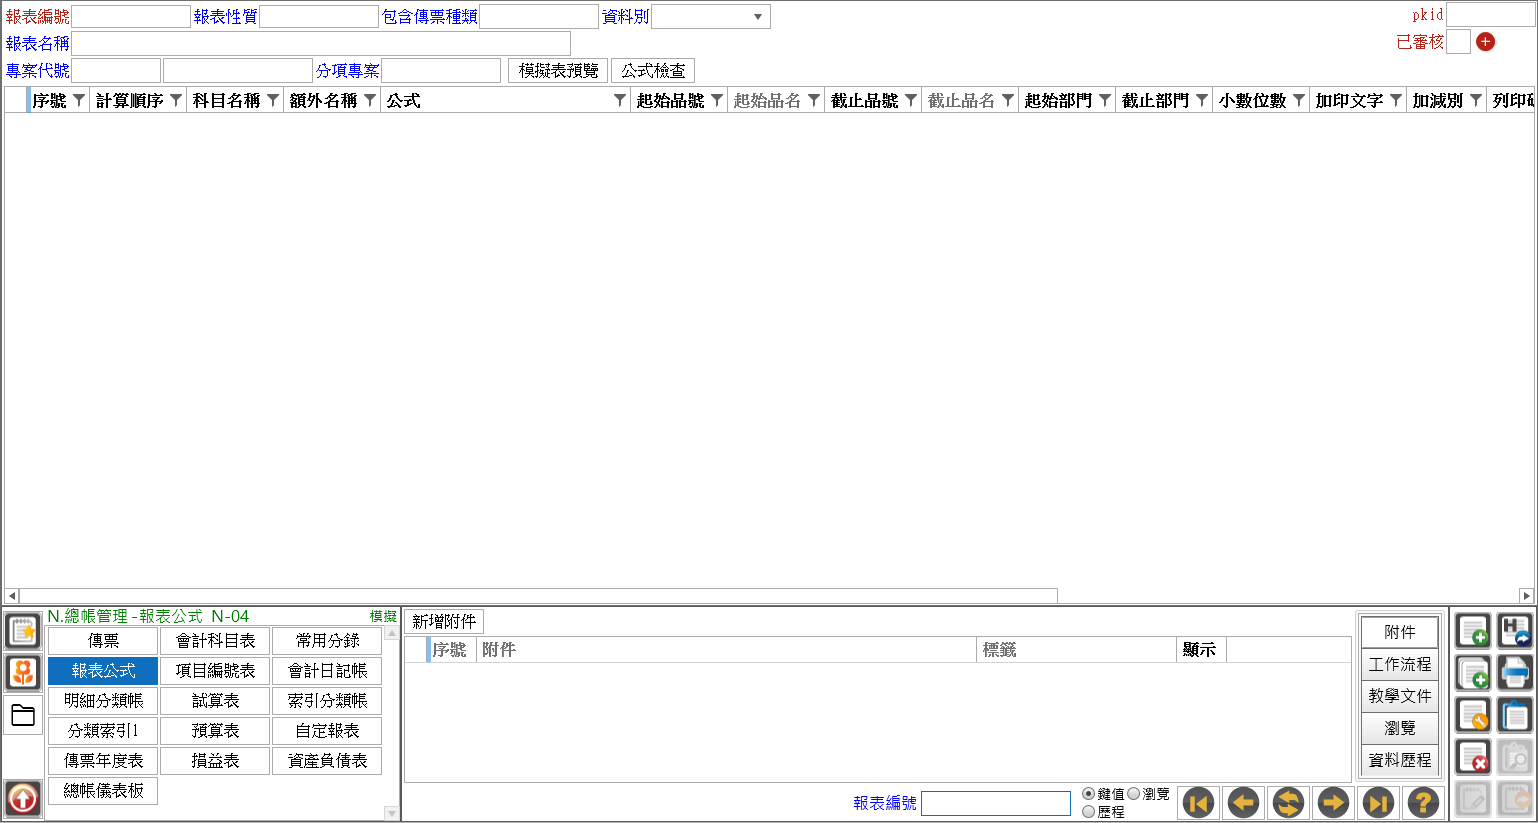Switch to the 附件 tab
Viewport: 1538px width, 823px height.
click(1399, 632)
